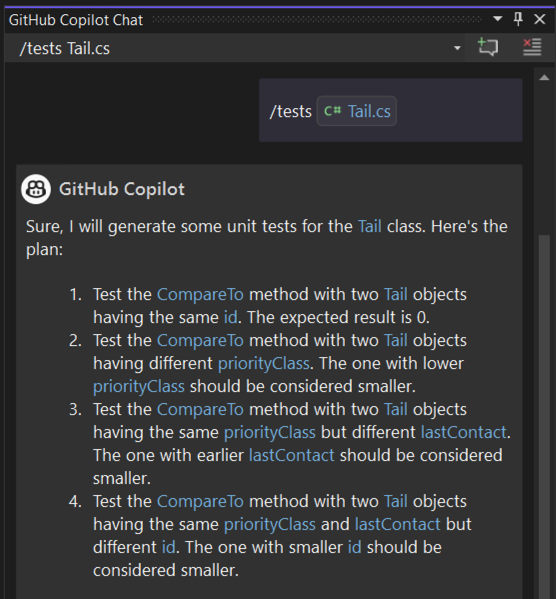Click the vertical scrollbar thumb
Screen dimensions: 556x599
[544, 416]
